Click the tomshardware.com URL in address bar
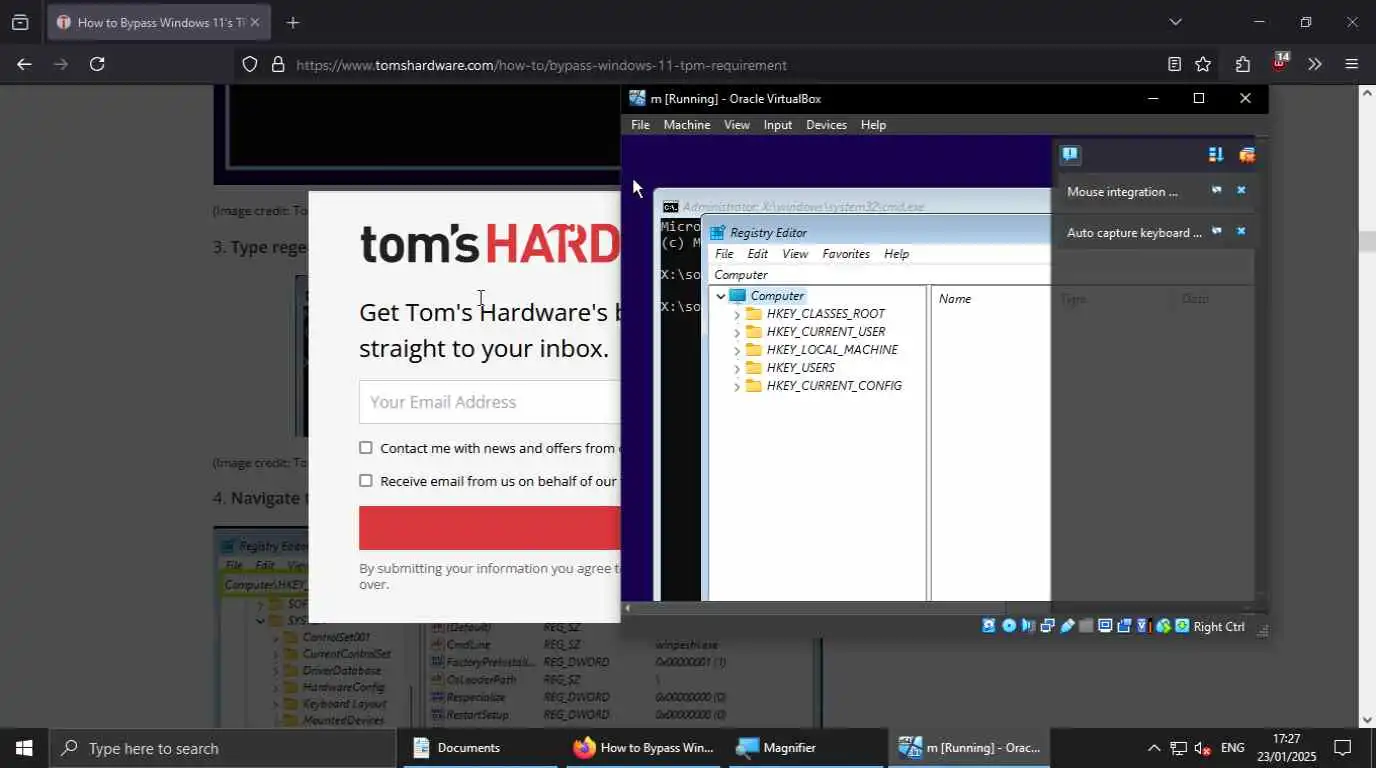1376x768 pixels. [x=541, y=65]
